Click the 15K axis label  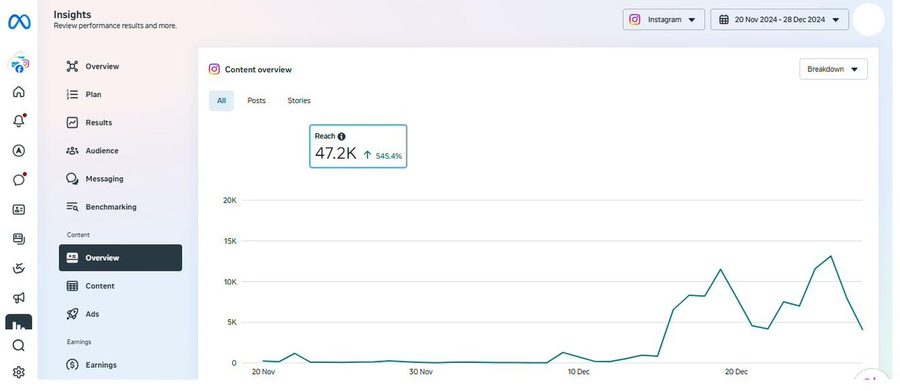coord(230,241)
